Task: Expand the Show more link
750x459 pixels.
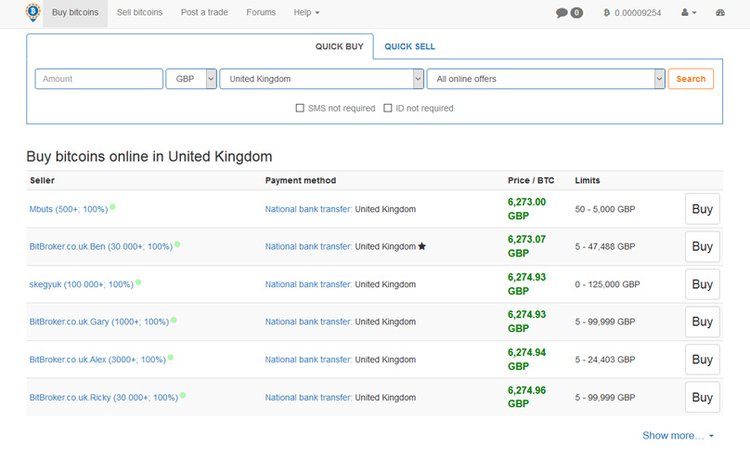Action: pos(678,436)
